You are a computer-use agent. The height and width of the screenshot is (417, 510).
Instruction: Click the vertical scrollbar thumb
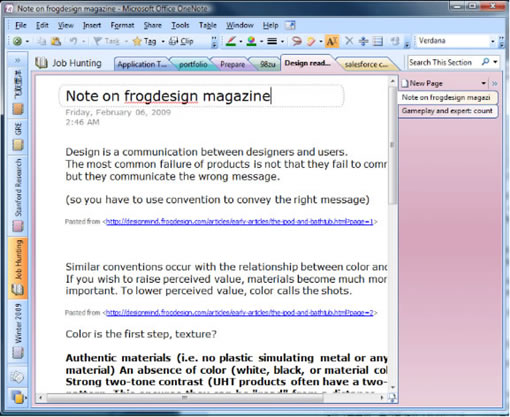click(392, 145)
